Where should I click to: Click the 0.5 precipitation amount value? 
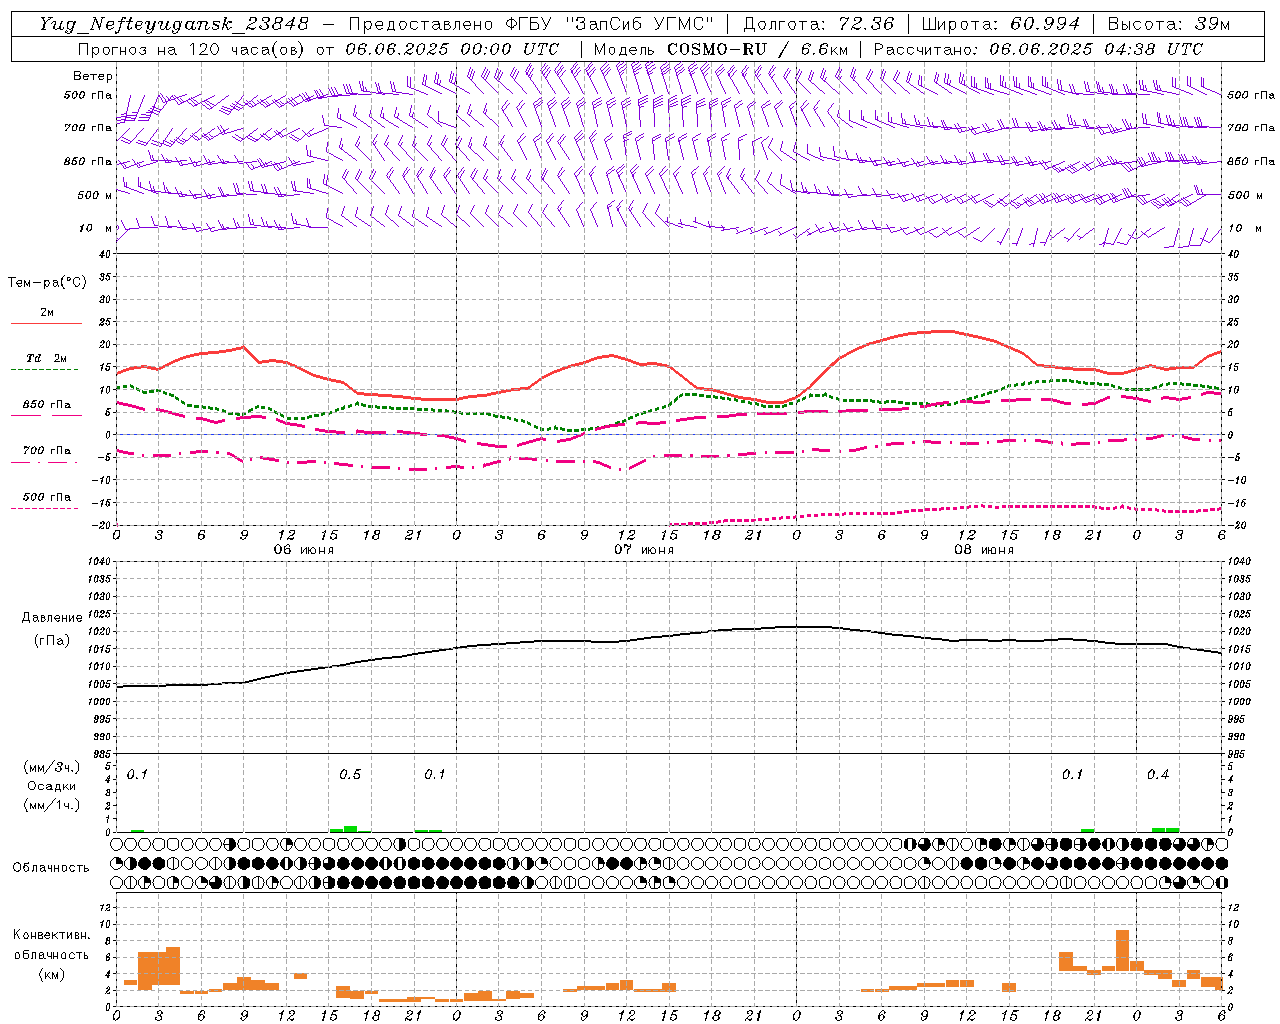350,775
